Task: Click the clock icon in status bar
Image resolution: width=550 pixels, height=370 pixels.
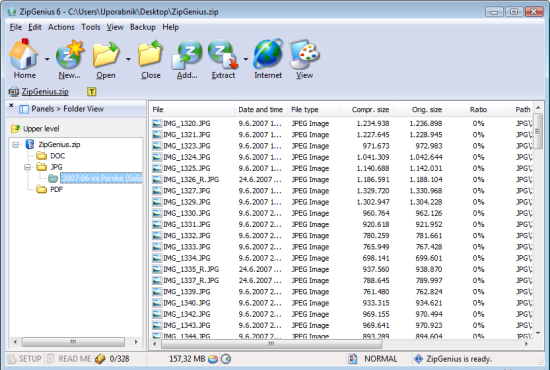Action: [226, 359]
